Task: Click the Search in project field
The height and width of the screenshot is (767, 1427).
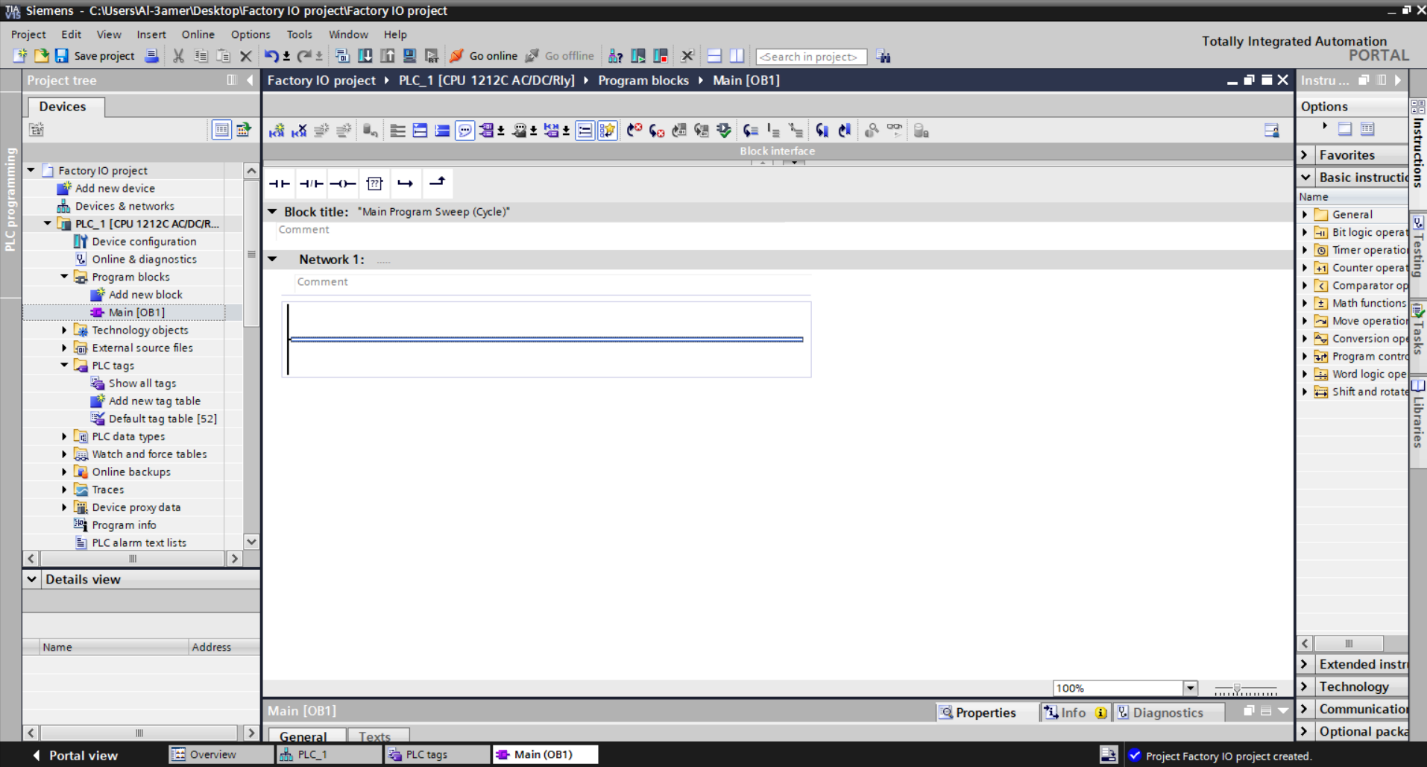Action: point(811,57)
